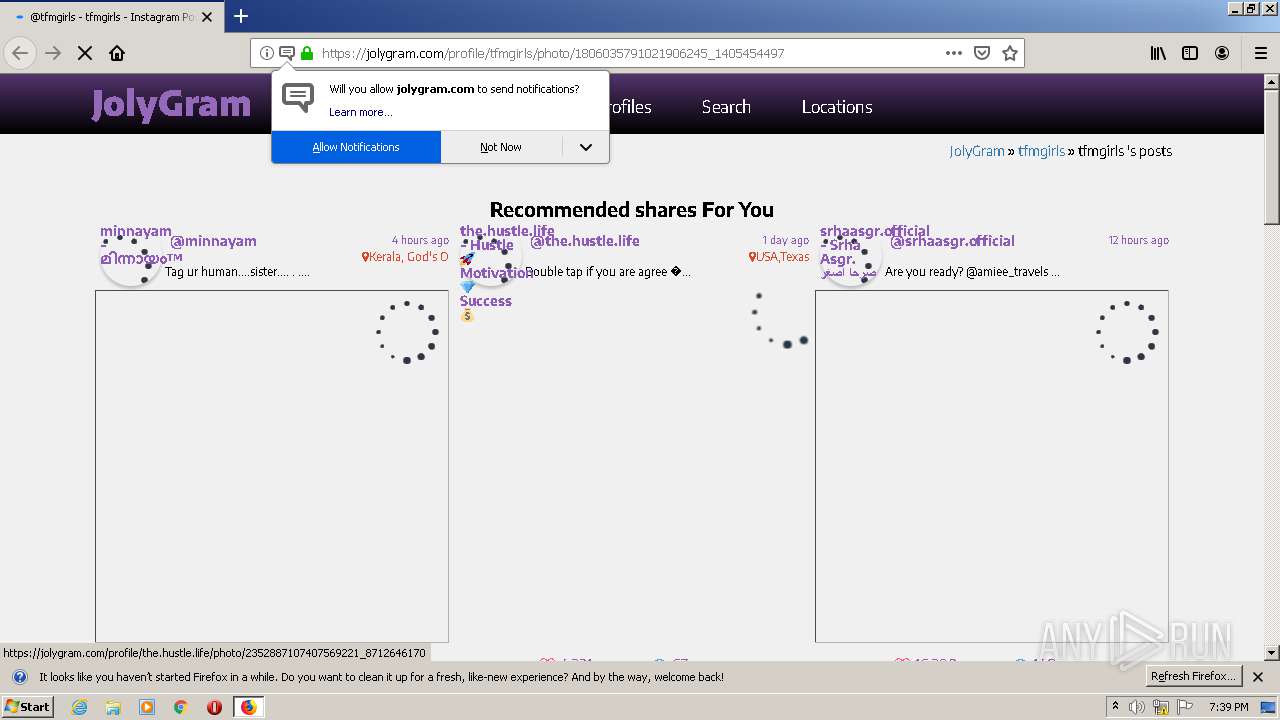Choose Not Now for notifications
Viewport: 1280px width, 720px height.
(x=501, y=147)
